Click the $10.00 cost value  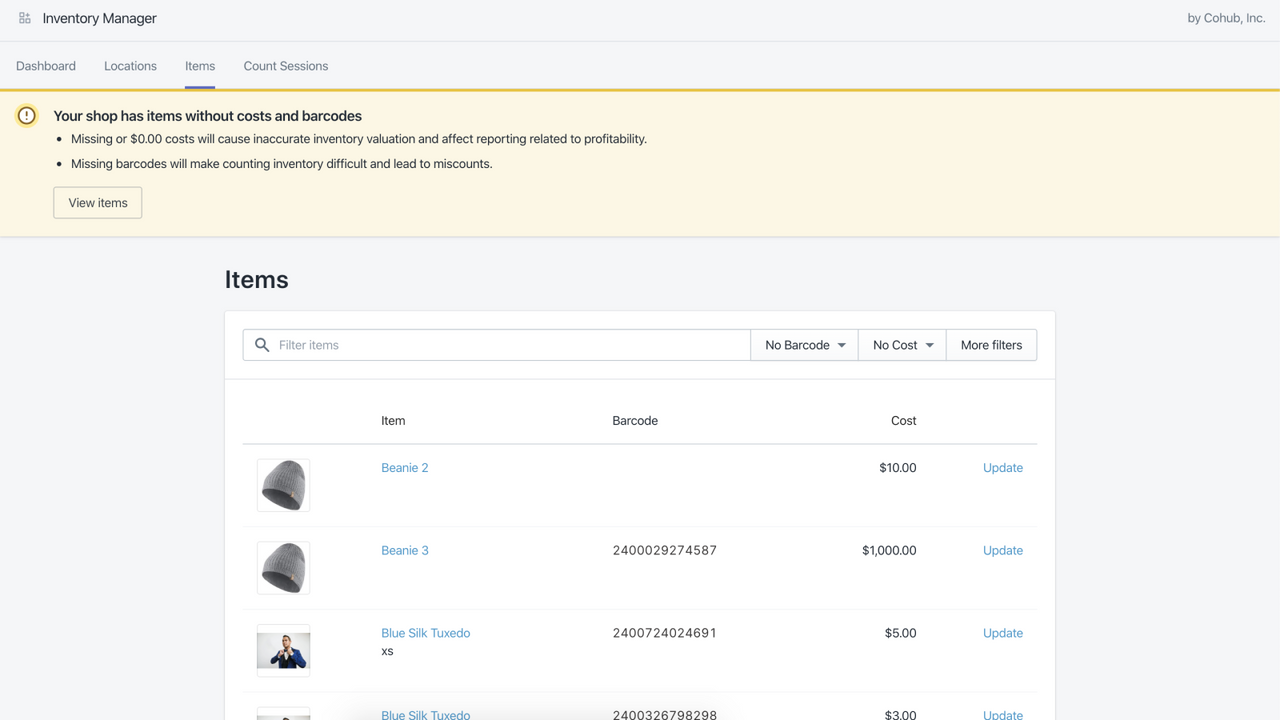point(898,468)
